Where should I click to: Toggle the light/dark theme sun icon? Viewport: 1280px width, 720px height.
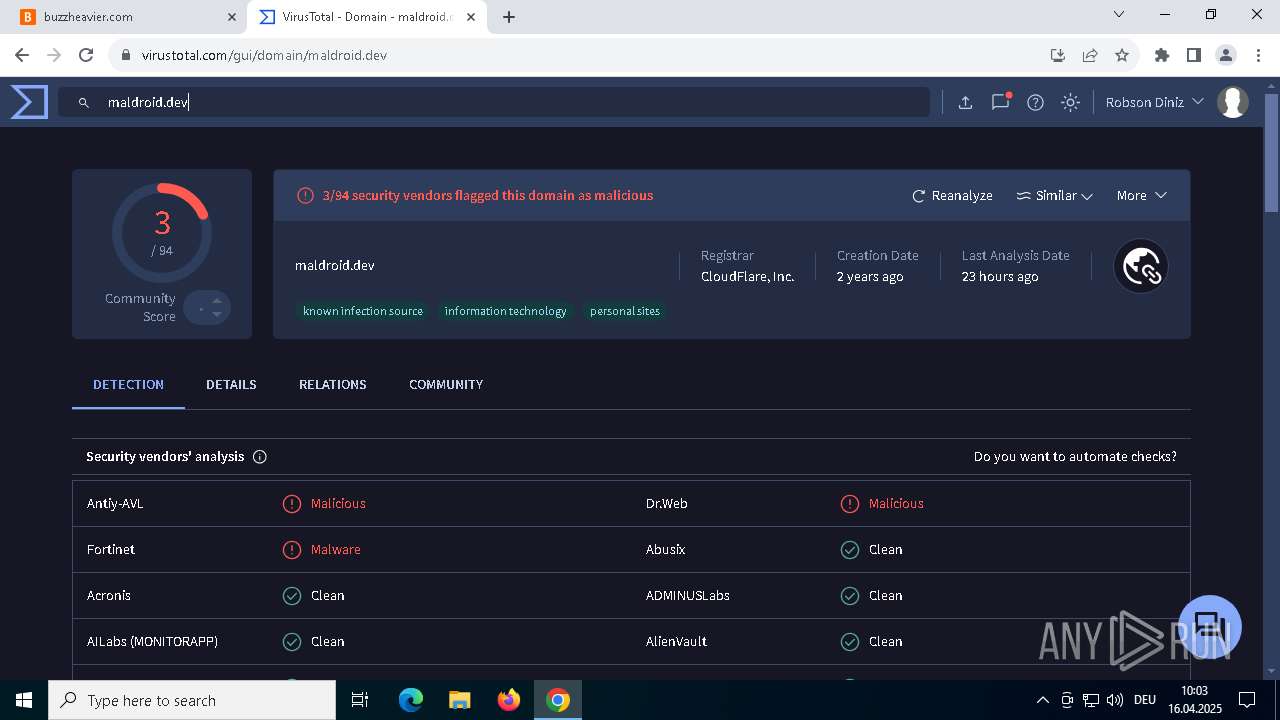click(x=1071, y=102)
